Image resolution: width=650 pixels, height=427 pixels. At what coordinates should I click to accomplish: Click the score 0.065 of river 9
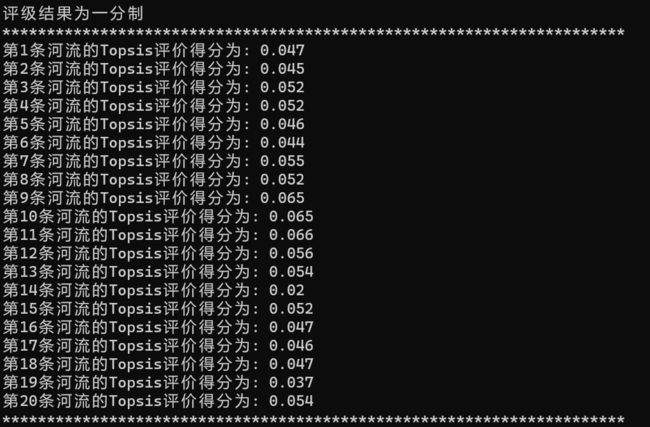[282, 198]
